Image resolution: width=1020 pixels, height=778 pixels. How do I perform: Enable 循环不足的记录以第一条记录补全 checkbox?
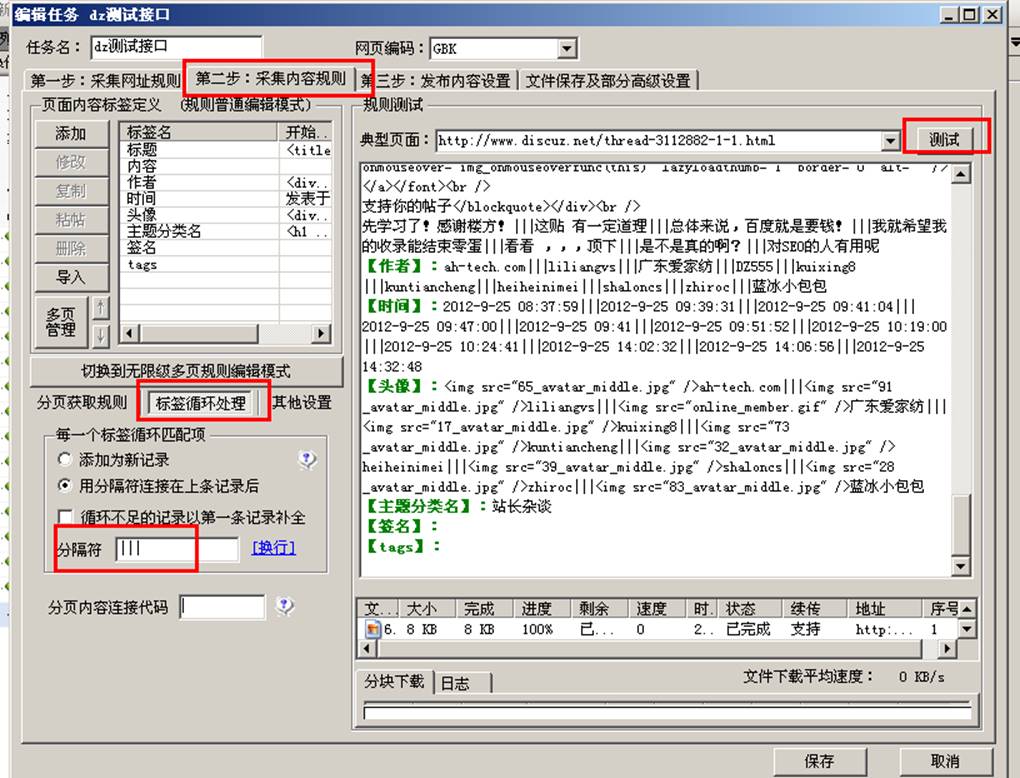66,517
